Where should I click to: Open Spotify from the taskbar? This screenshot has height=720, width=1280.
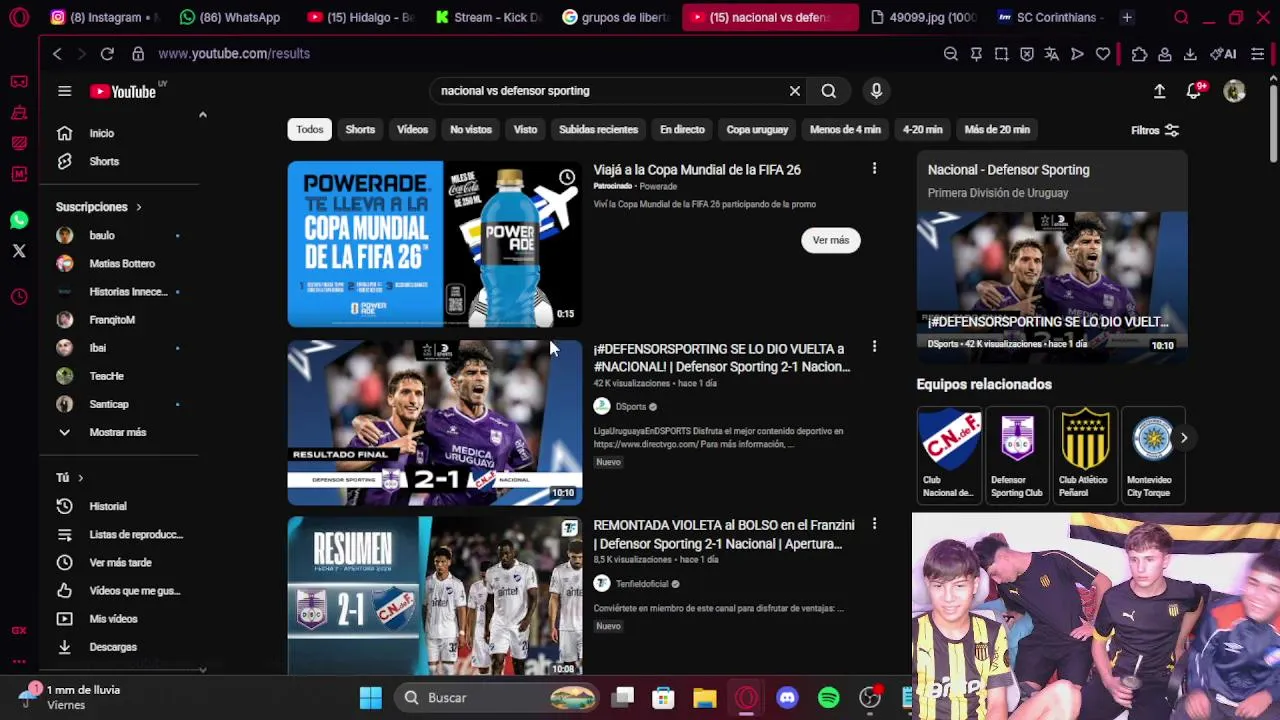coord(829,698)
